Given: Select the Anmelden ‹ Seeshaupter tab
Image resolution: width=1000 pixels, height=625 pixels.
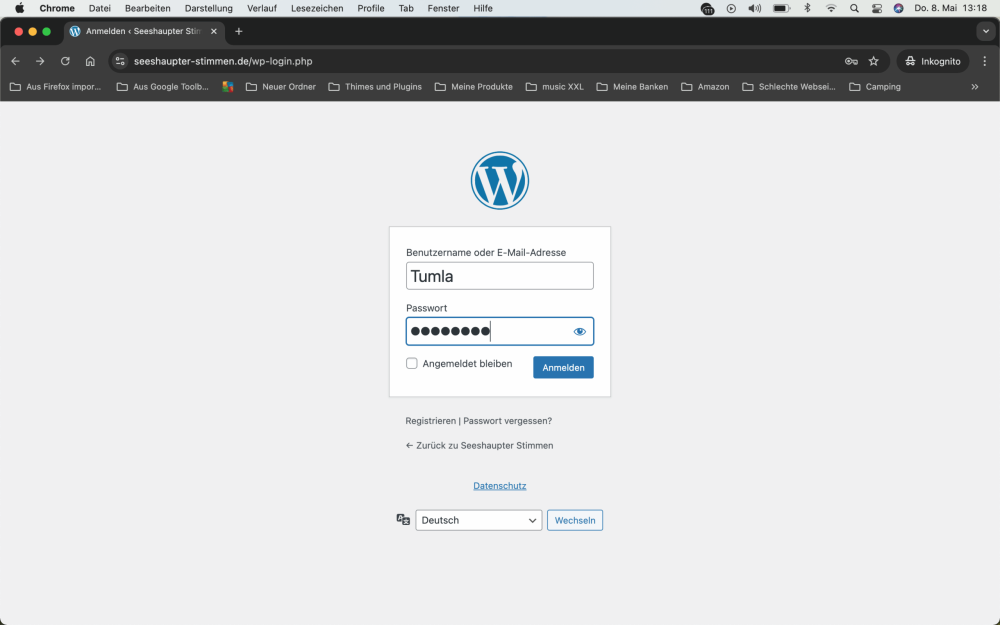Looking at the screenshot, I should click(143, 31).
